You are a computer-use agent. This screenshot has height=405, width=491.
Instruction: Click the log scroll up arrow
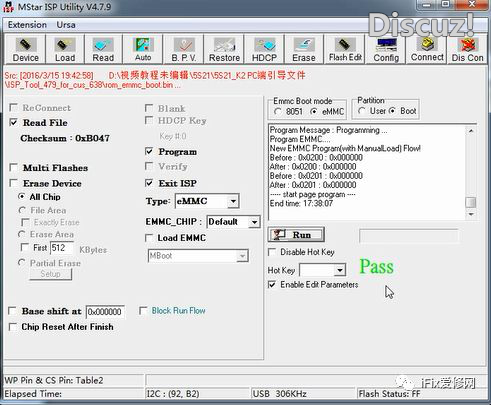click(x=471, y=131)
